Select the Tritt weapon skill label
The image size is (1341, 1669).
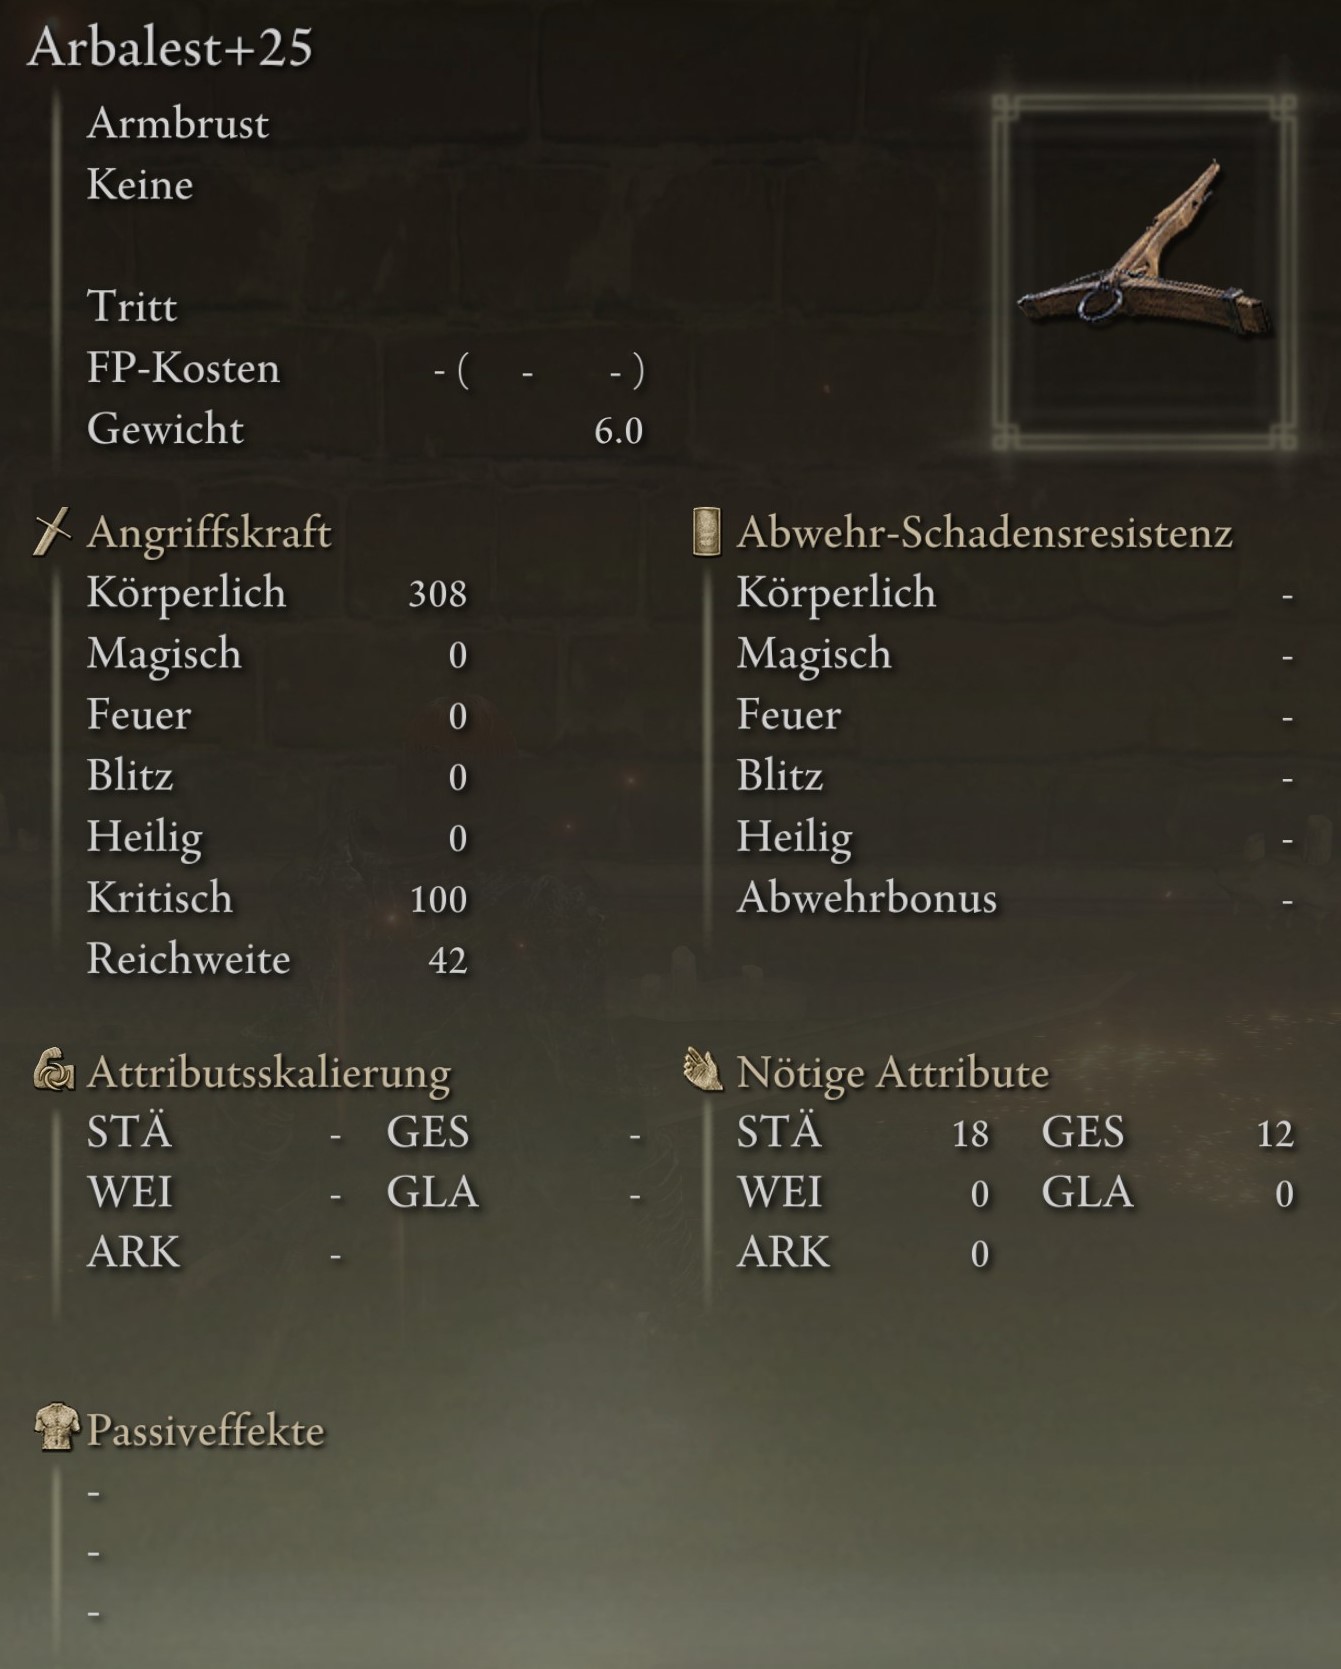(131, 306)
